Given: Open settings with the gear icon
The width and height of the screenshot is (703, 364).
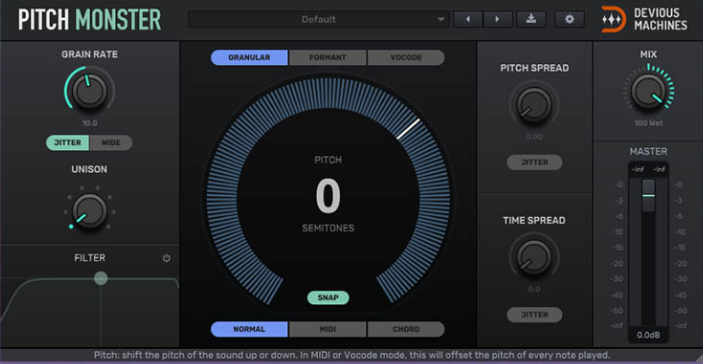Looking at the screenshot, I should click(x=569, y=19).
